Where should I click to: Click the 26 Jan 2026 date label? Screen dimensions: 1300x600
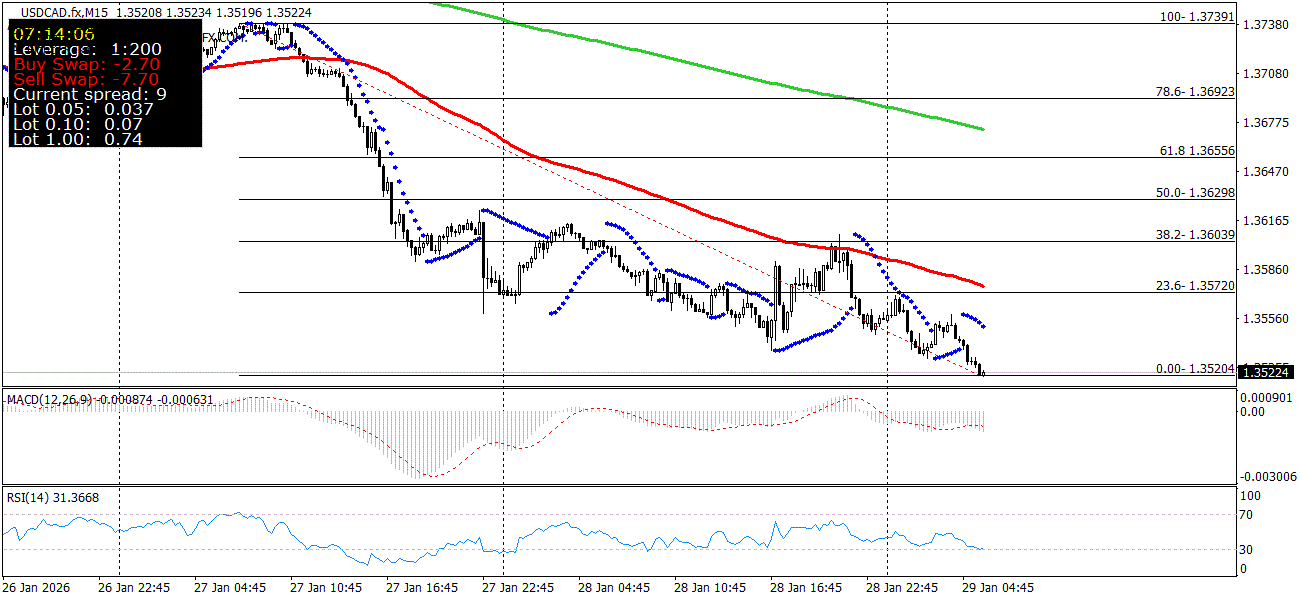coord(35,588)
